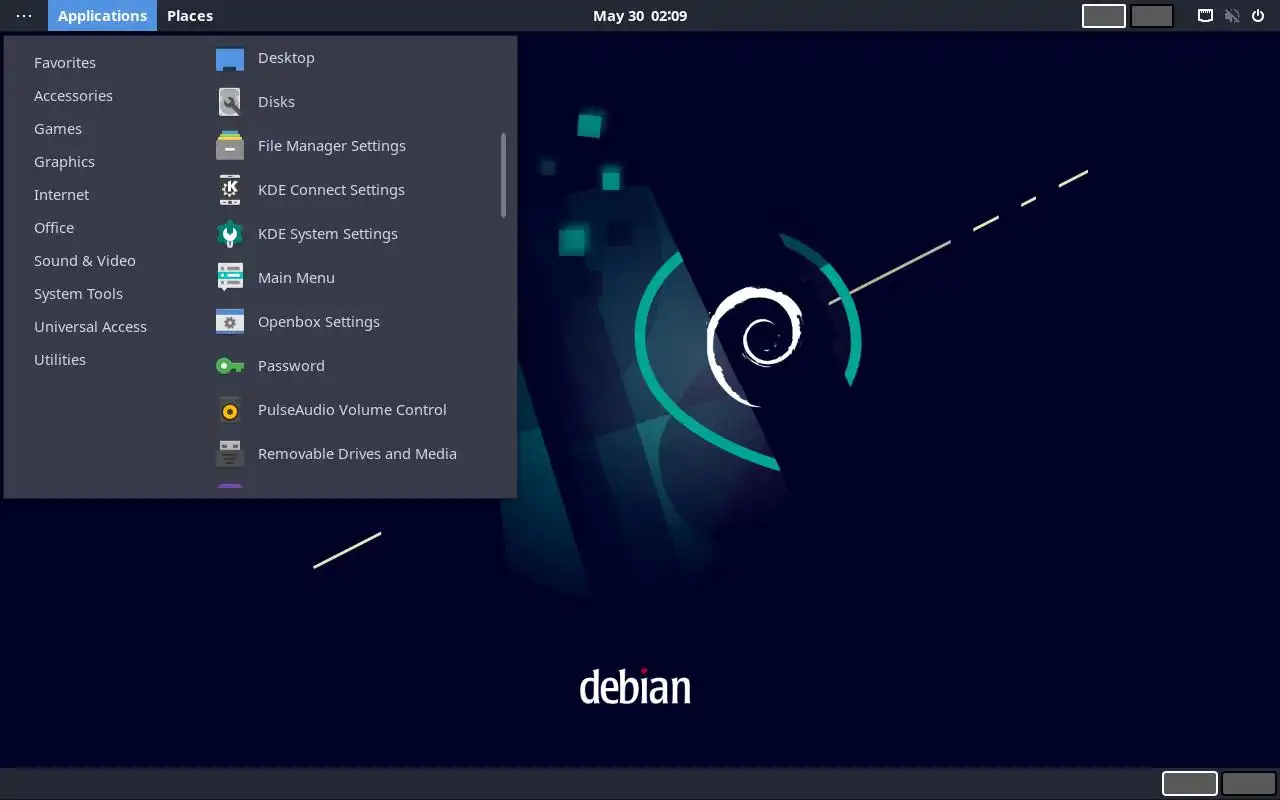Open the Sound & Video category

click(85, 261)
